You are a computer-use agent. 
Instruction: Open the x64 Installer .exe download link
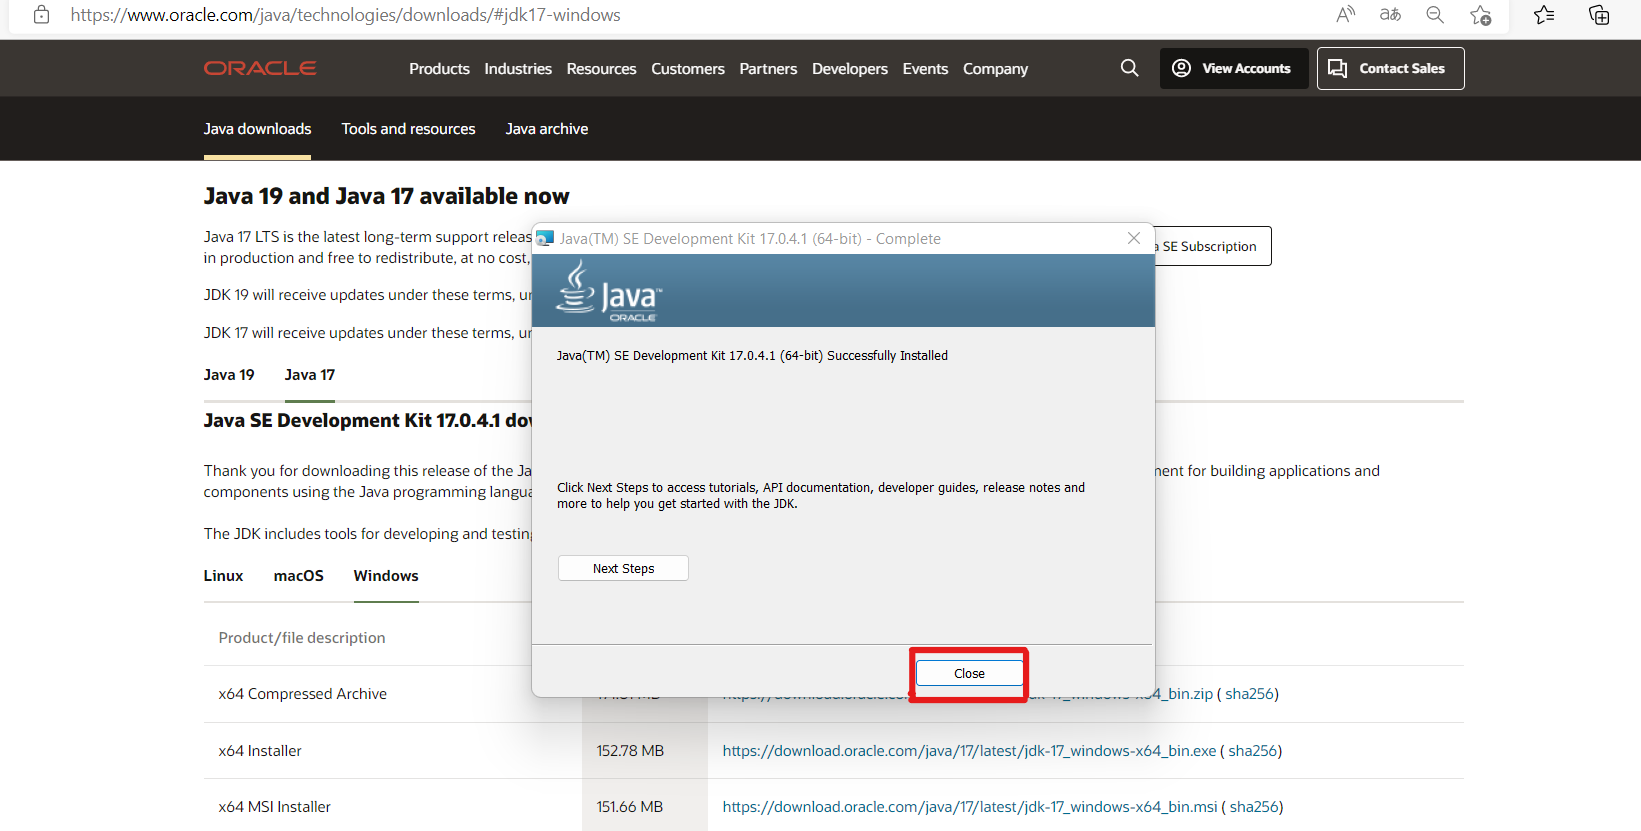click(x=969, y=751)
